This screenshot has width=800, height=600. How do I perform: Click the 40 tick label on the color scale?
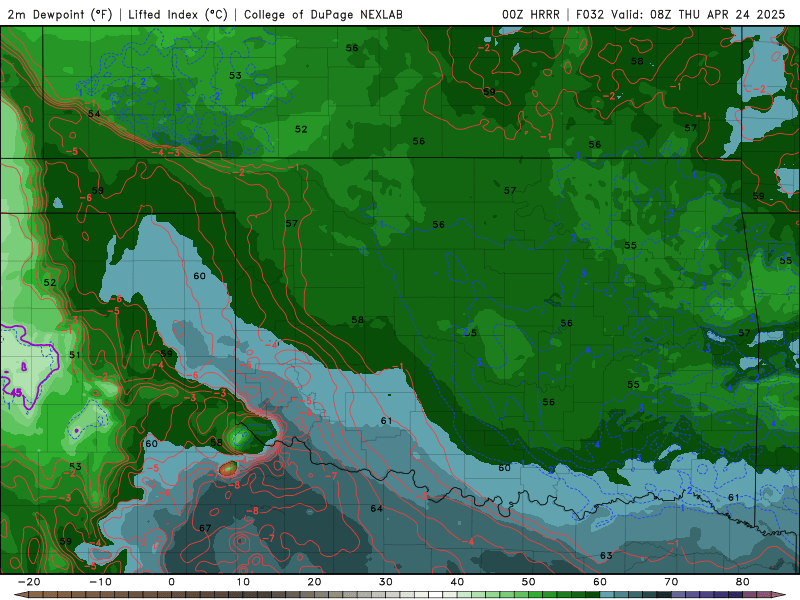coord(457,582)
